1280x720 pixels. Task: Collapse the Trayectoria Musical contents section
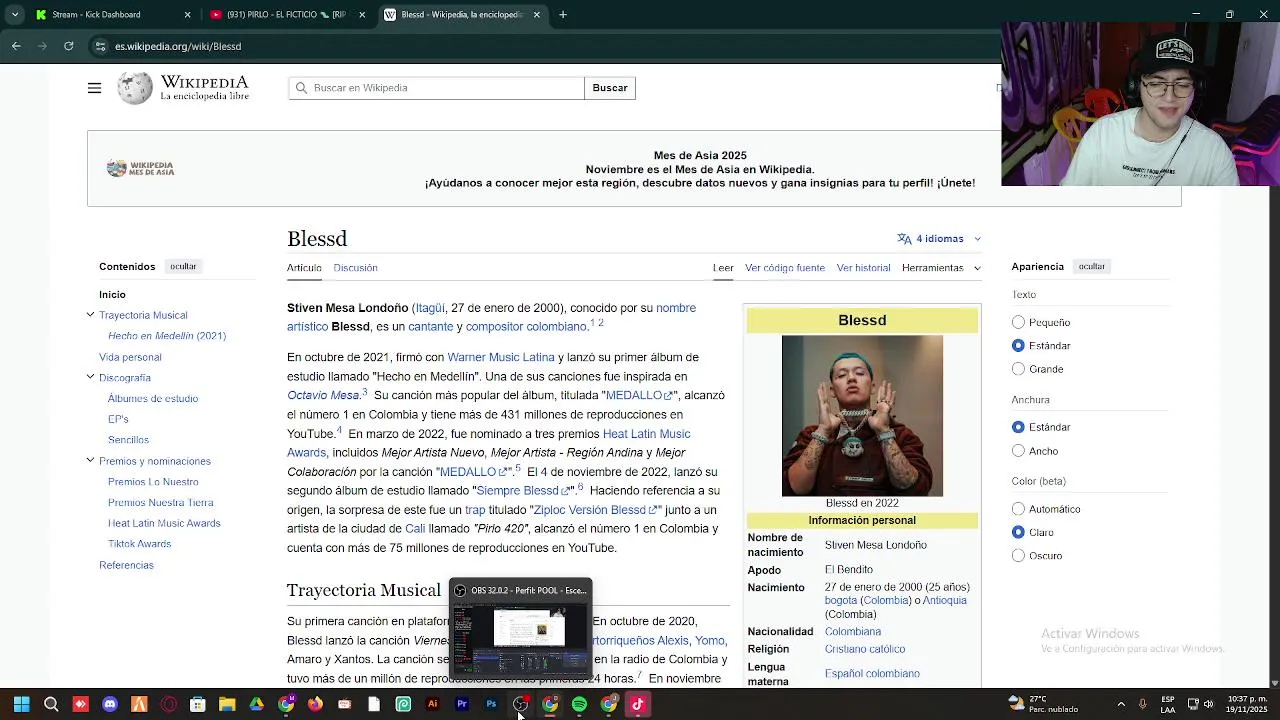pos(90,315)
